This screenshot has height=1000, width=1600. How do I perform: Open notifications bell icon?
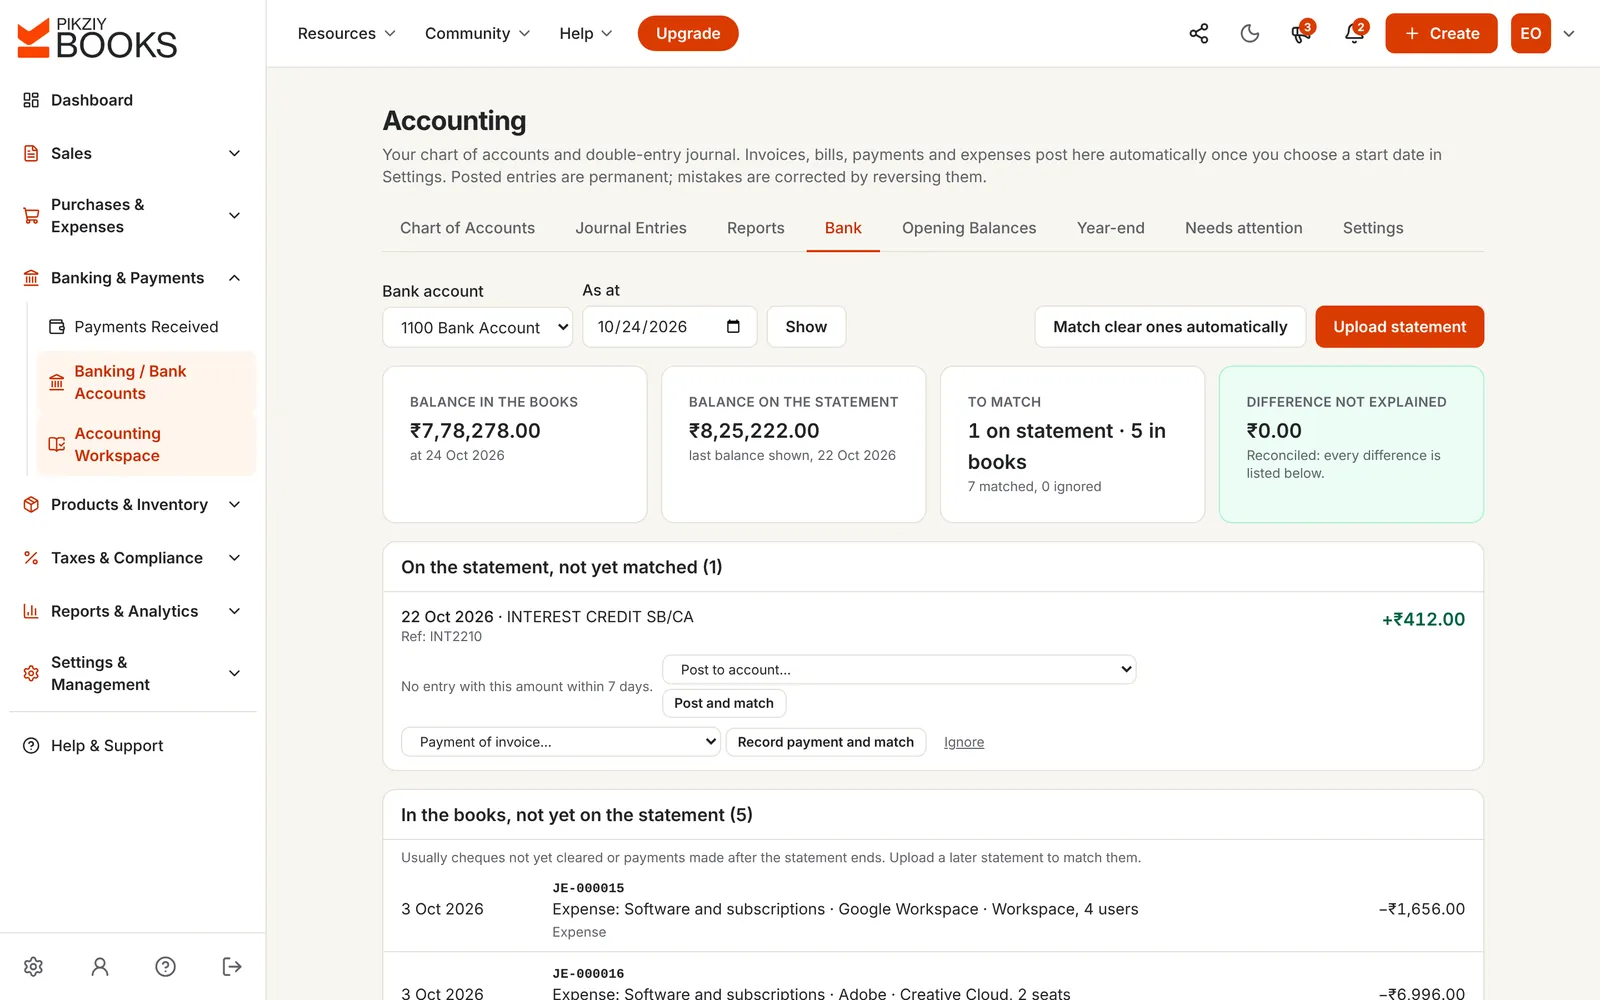(1354, 33)
